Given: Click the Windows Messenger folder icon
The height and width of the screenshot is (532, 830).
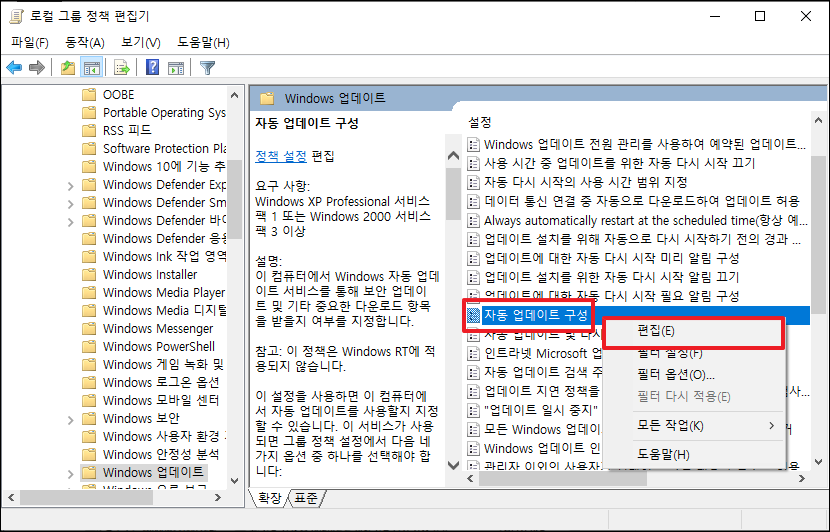Looking at the screenshot, I should pyautogui.click(x=89, y=328).
